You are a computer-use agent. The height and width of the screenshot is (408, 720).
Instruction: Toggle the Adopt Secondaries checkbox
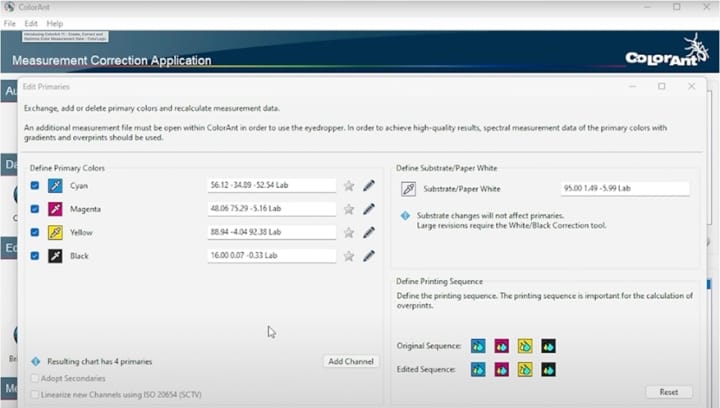coord(34,379)
